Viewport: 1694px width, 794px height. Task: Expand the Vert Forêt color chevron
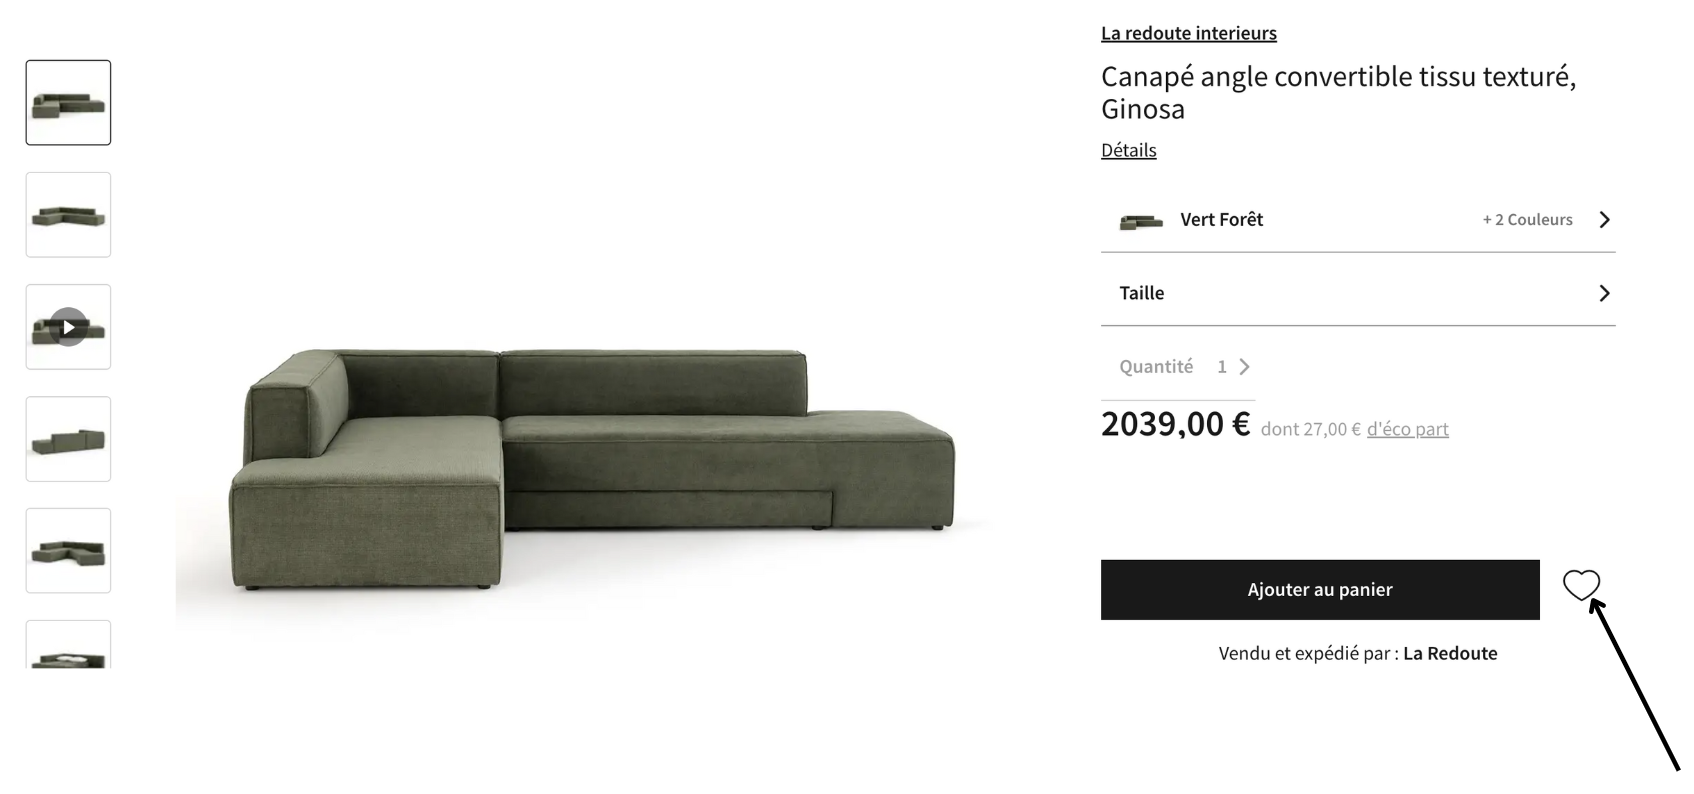[x=1604, y=220]
